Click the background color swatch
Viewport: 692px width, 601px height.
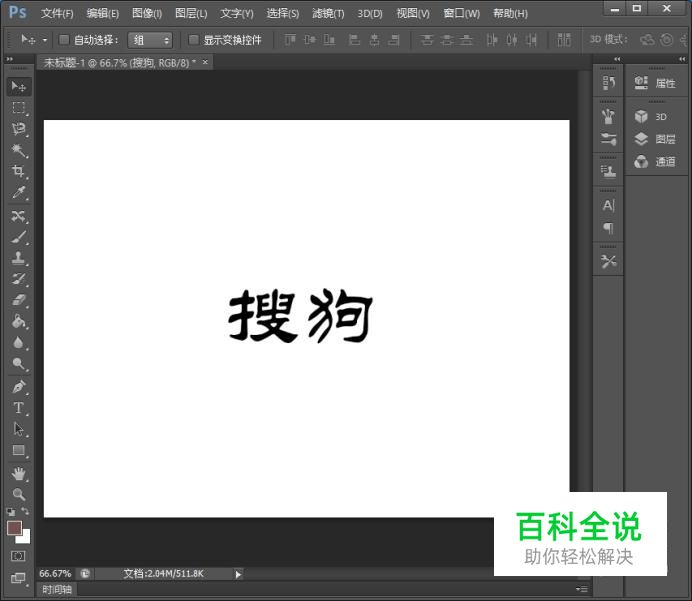(25, 538)
